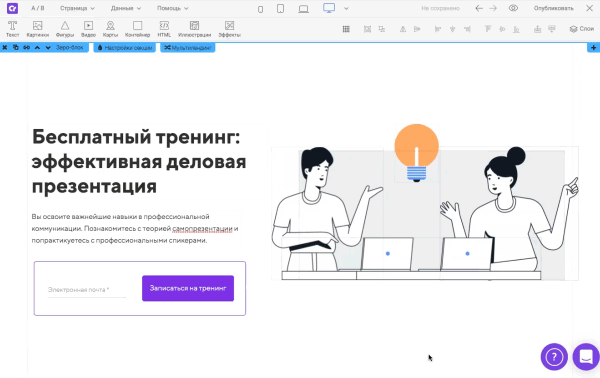Add a Контейнер element

pos(137,29)
